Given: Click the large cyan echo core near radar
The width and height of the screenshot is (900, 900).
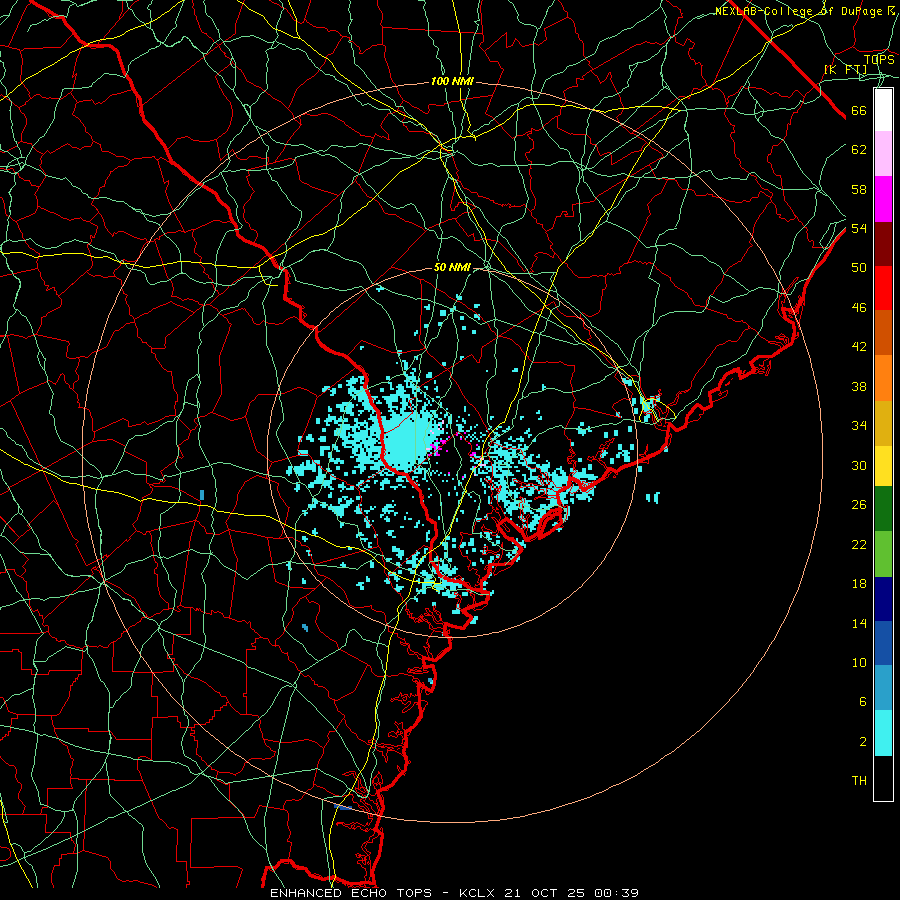Looking at the screenshot, I should click(x=408, y=442).
